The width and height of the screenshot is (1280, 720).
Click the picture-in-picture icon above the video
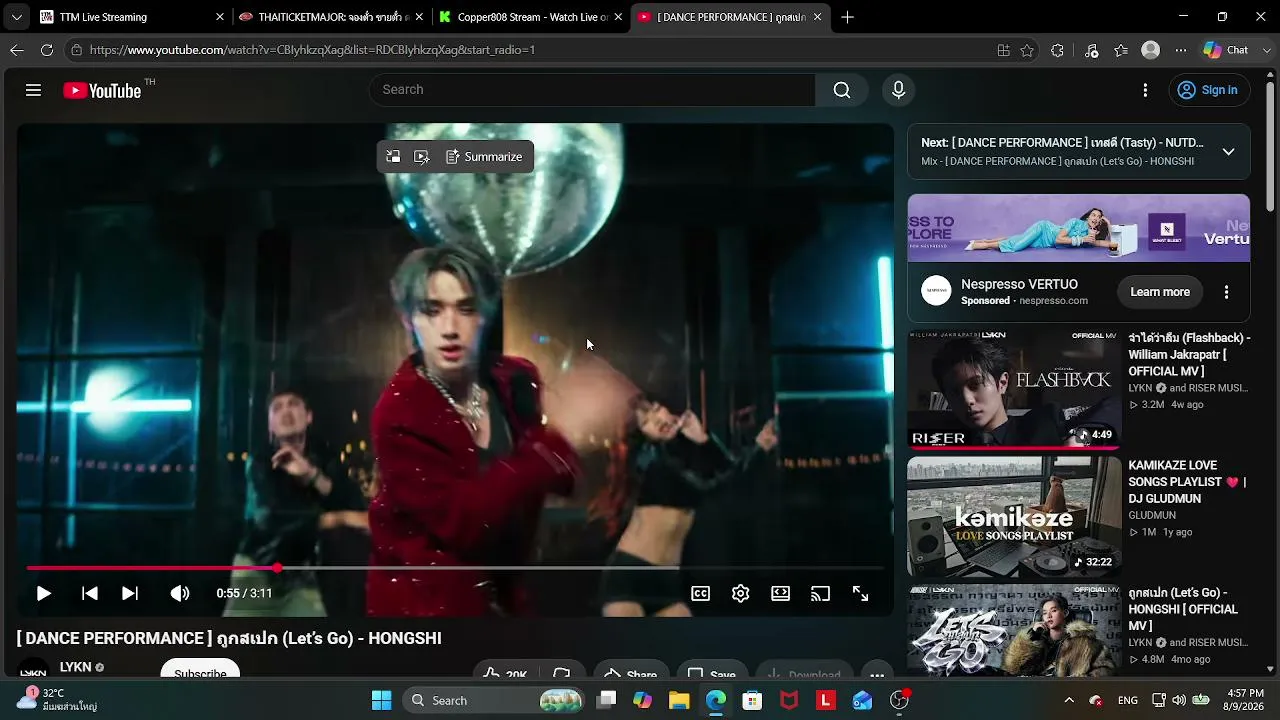393,157
